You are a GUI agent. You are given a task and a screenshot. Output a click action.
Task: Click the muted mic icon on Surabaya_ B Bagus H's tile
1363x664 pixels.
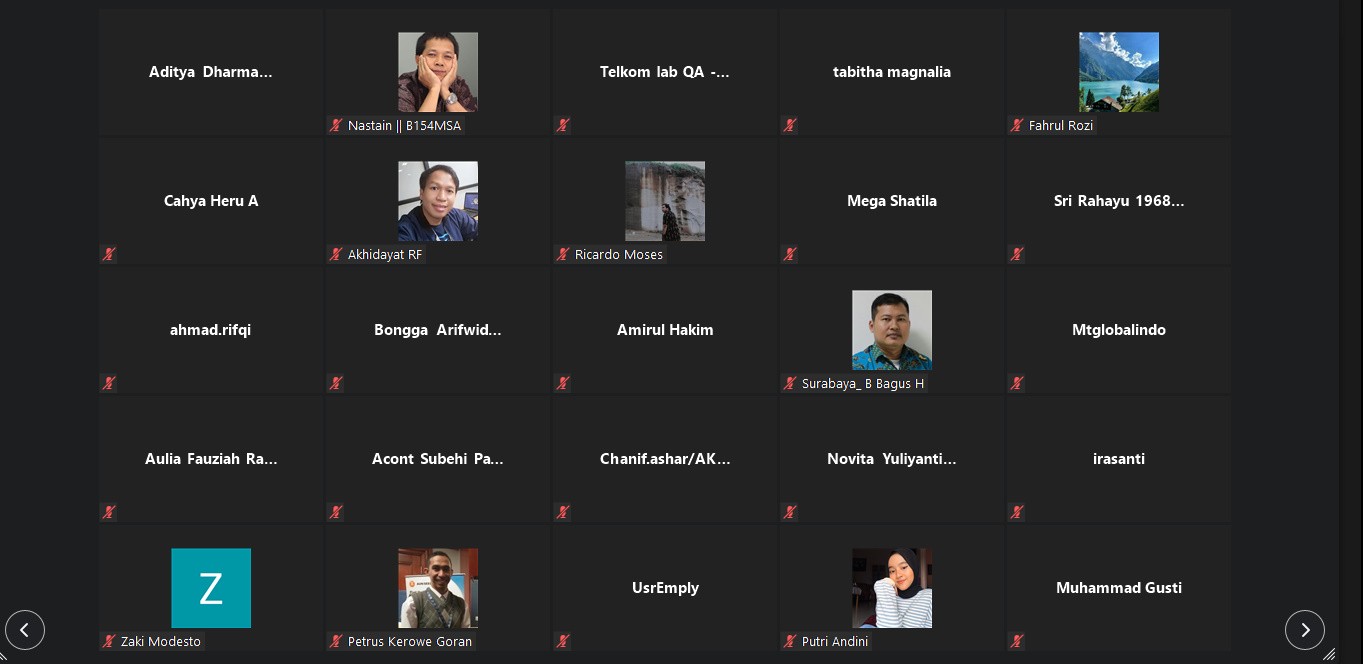[x=790, y=383]
